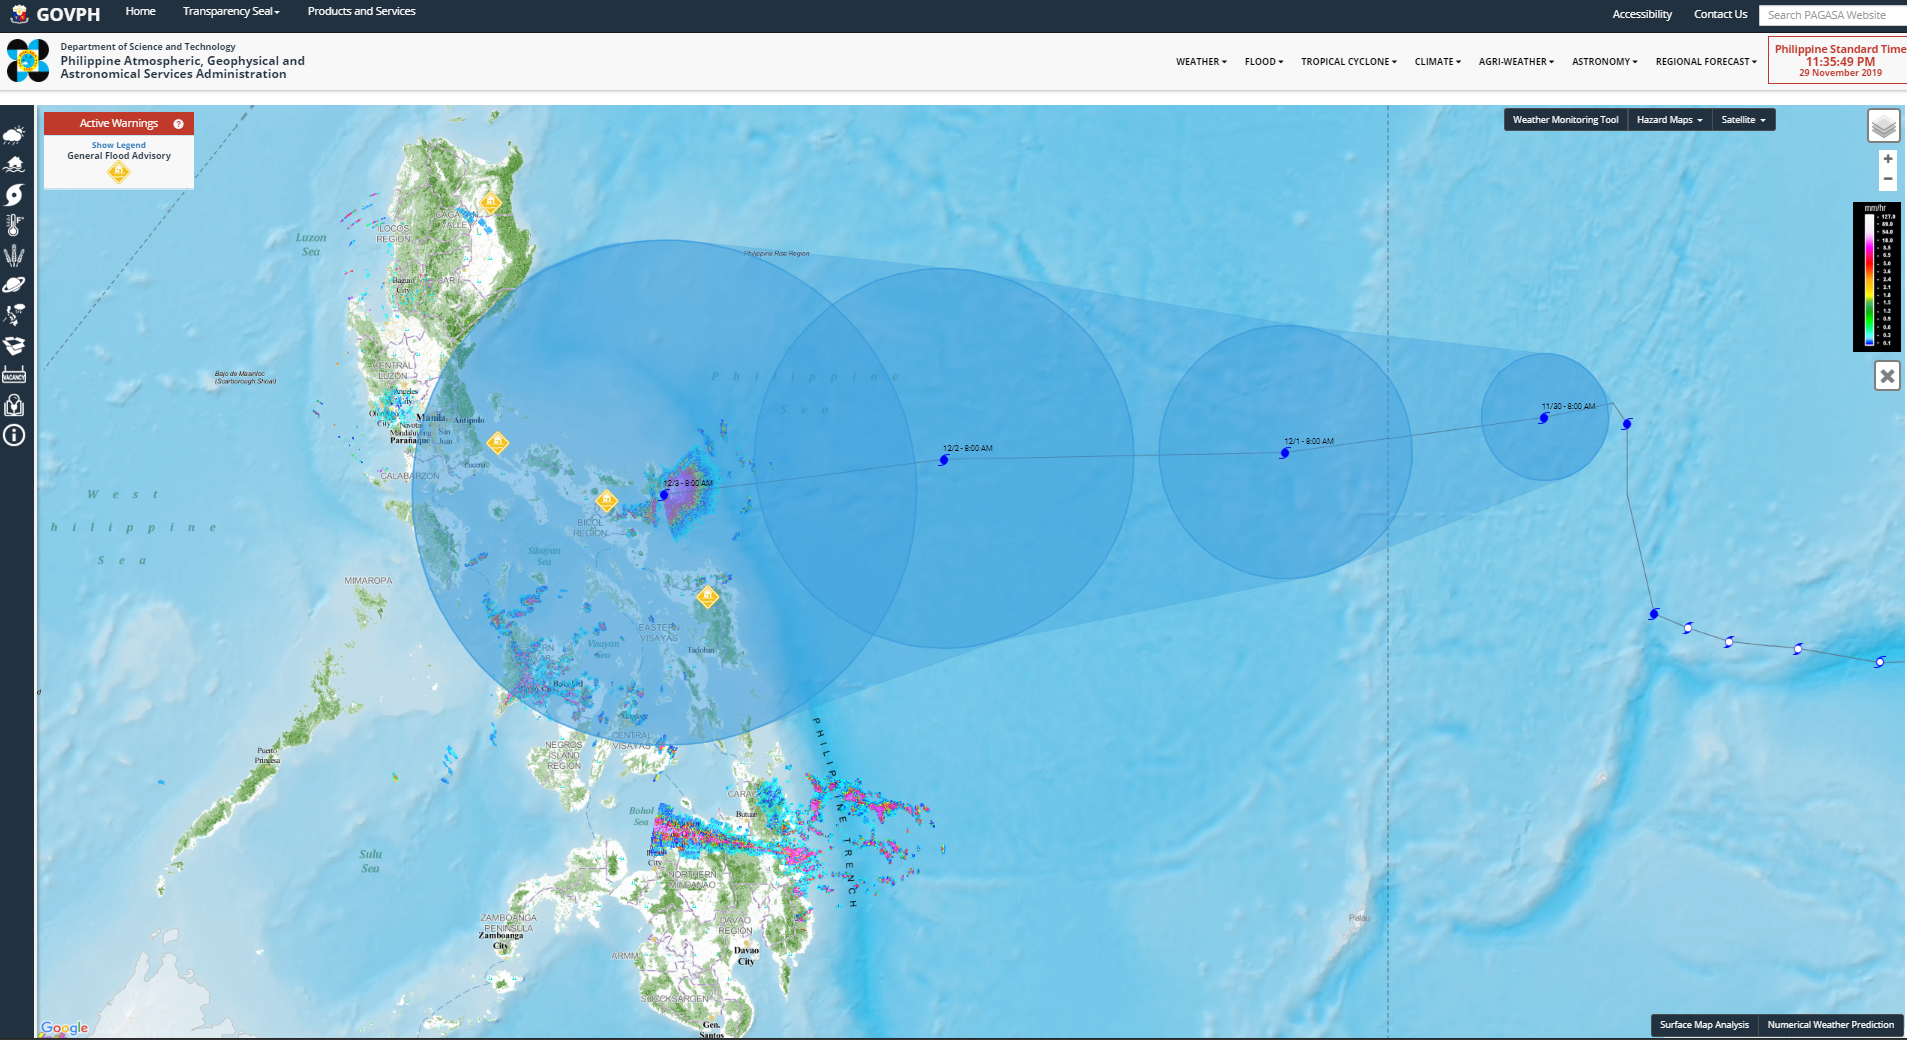
Task: Close the rainfall legend with X button
Action: click(x=1887, y=376)
